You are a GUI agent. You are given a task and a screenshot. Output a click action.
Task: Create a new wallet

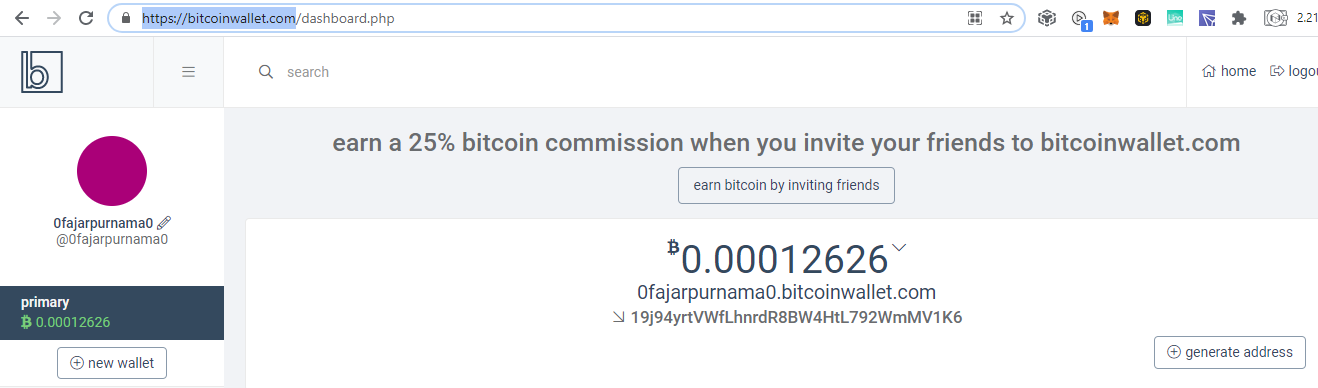tap(112, 363)
